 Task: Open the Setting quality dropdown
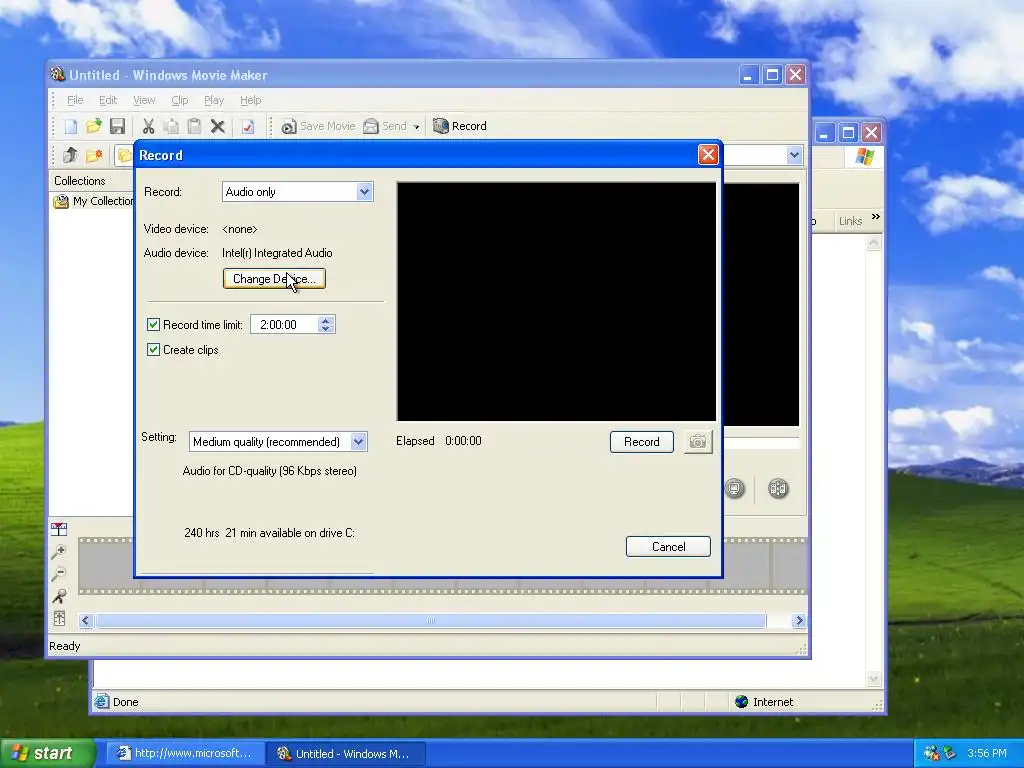coord(359,442)
